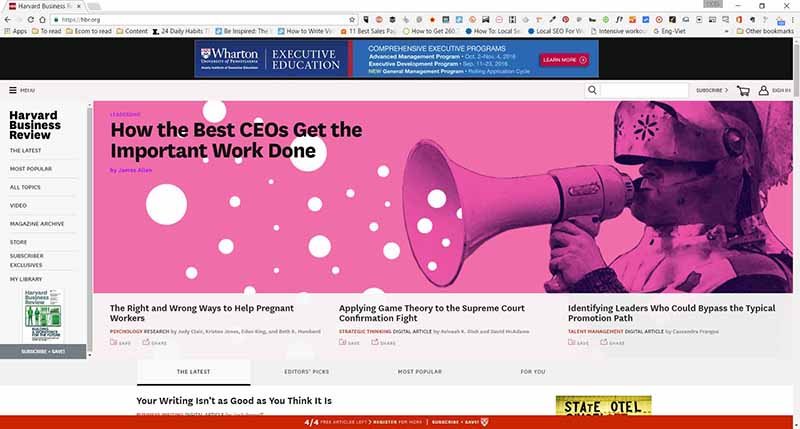Open the 24 Daily Habits bookmark

point(181,31)
